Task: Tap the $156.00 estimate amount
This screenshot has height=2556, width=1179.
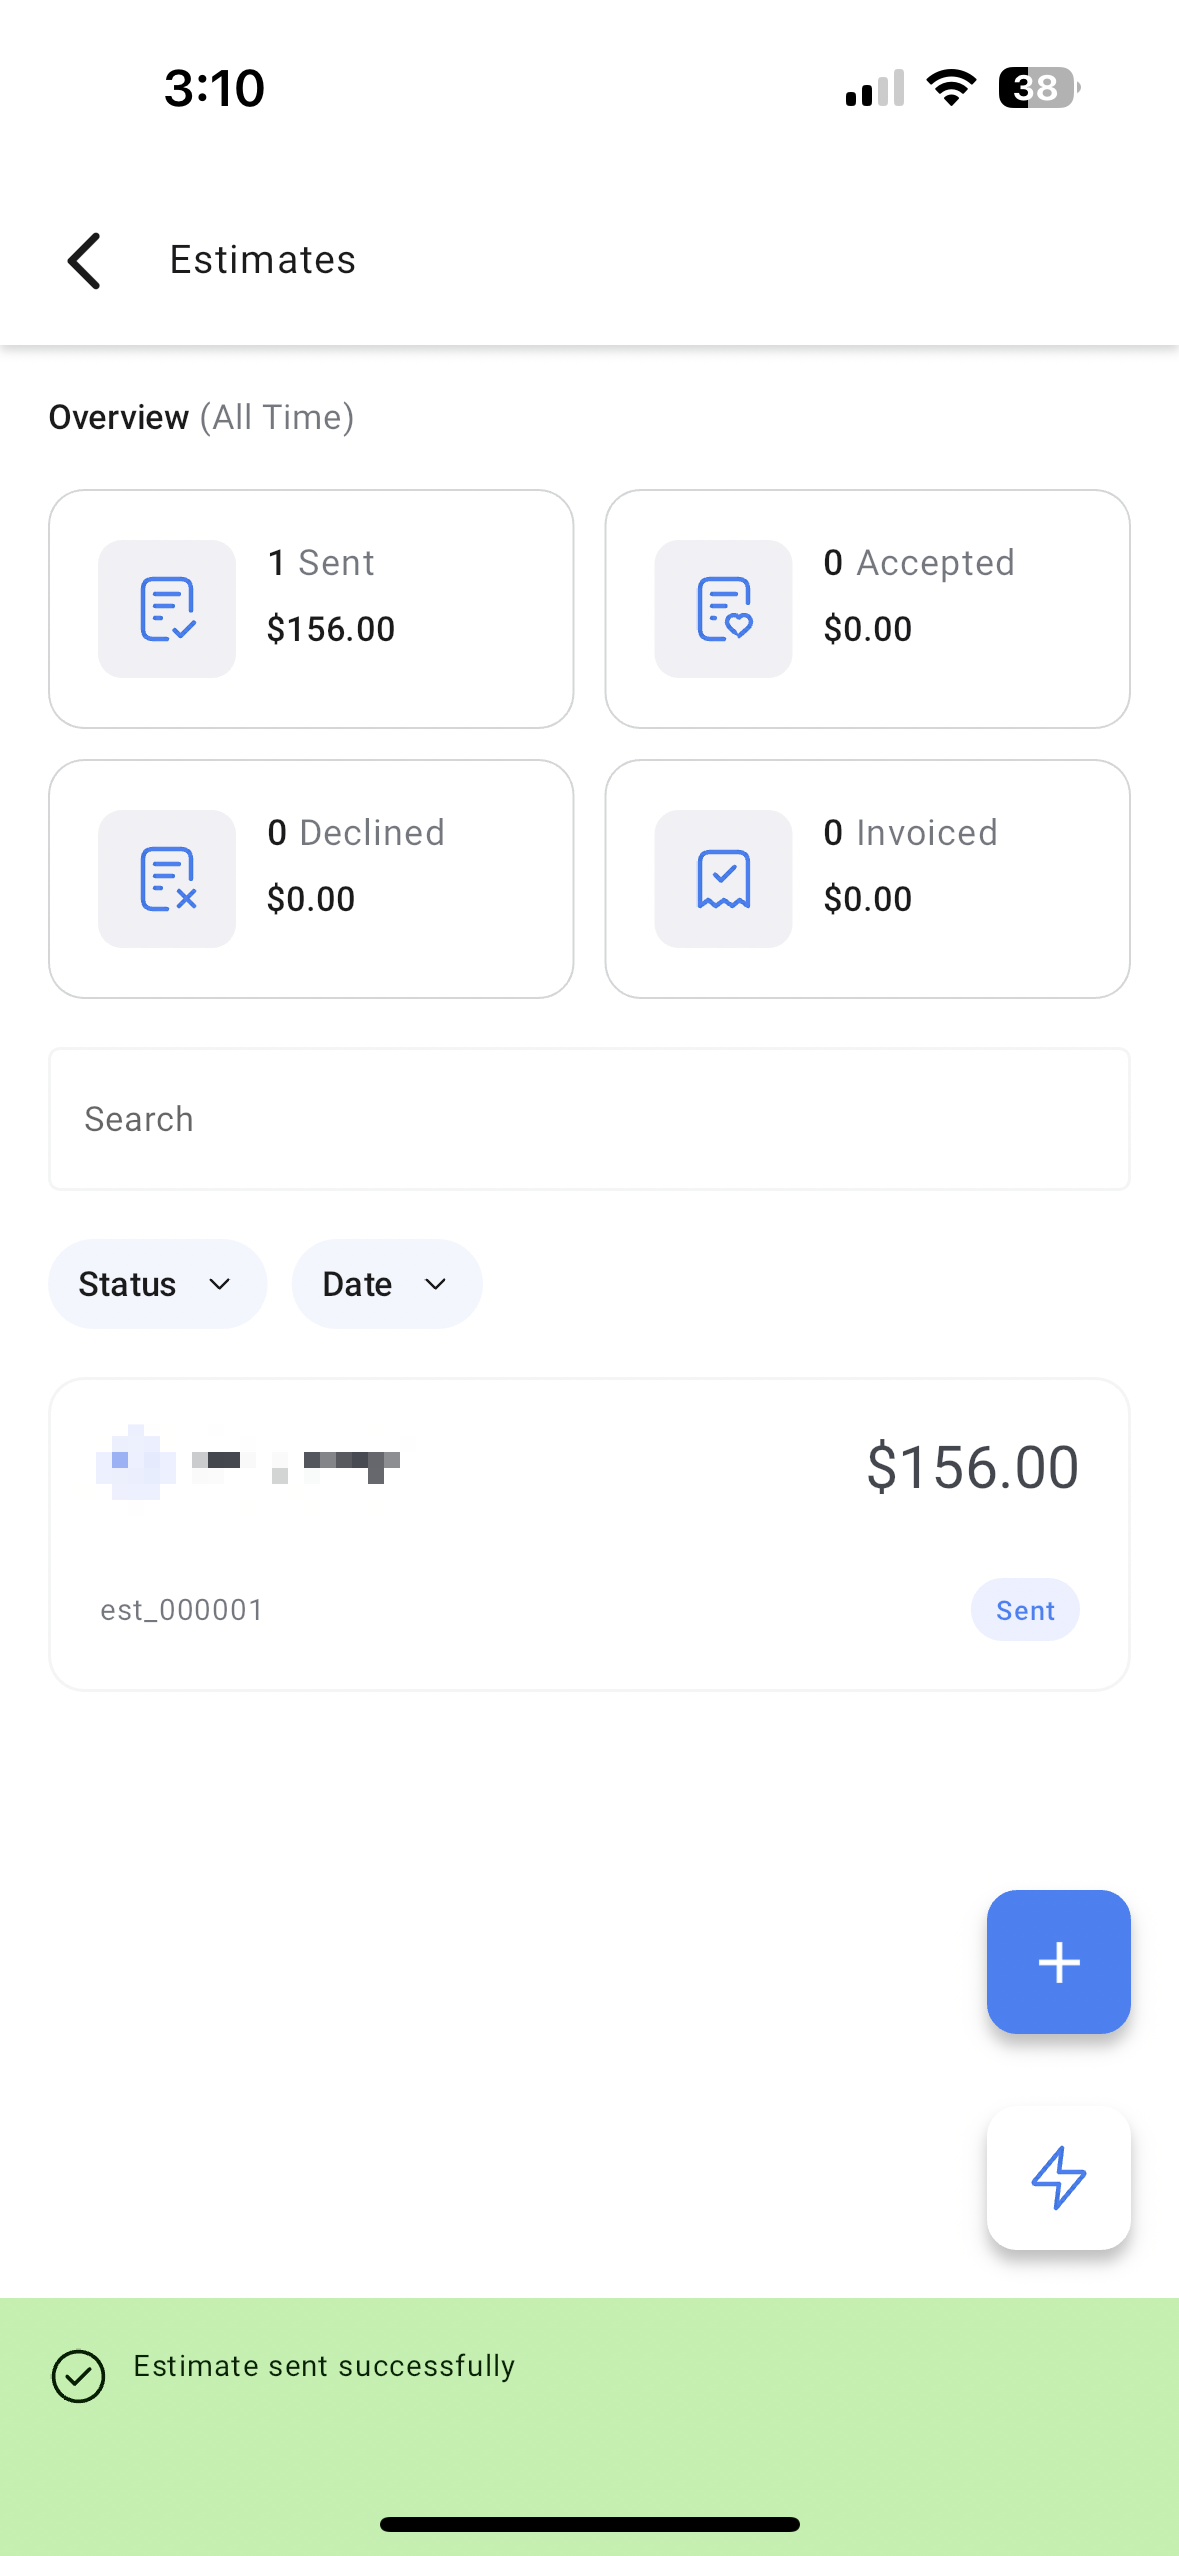Action: pos(972,1467)
